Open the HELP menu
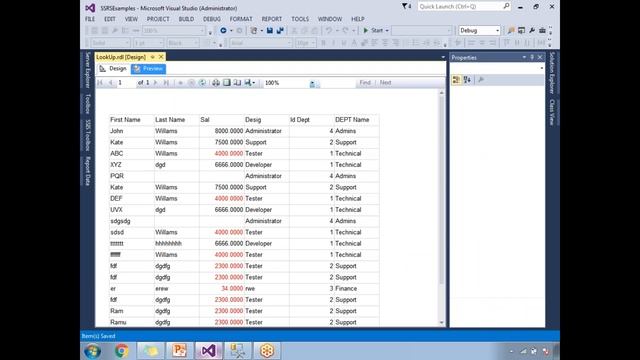The image size is (640, 360). point(358,19)
